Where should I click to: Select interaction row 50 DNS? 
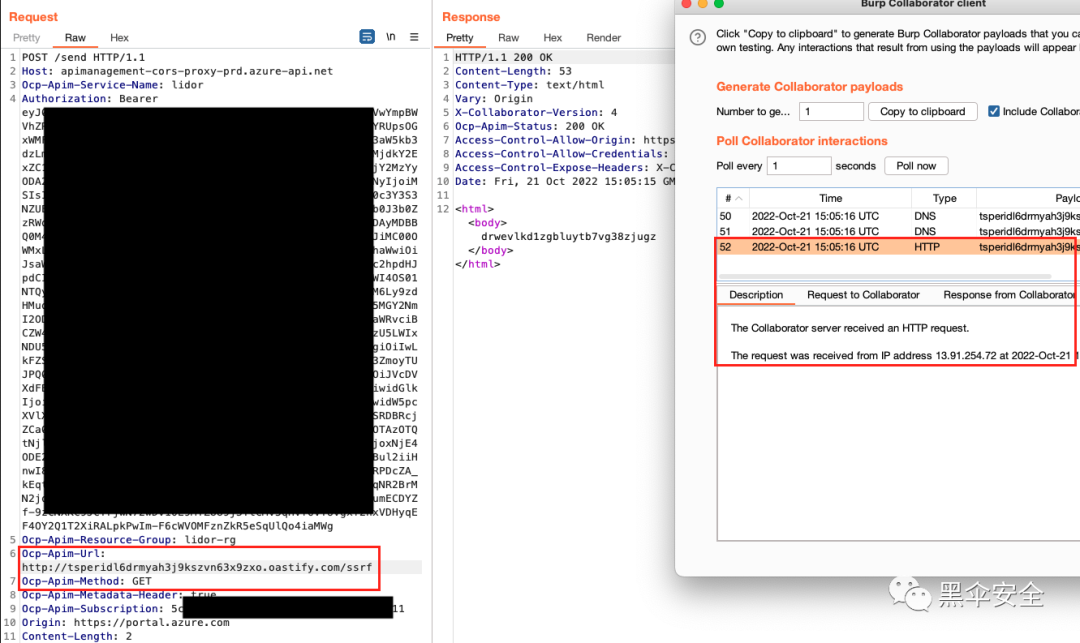point(898,216)
